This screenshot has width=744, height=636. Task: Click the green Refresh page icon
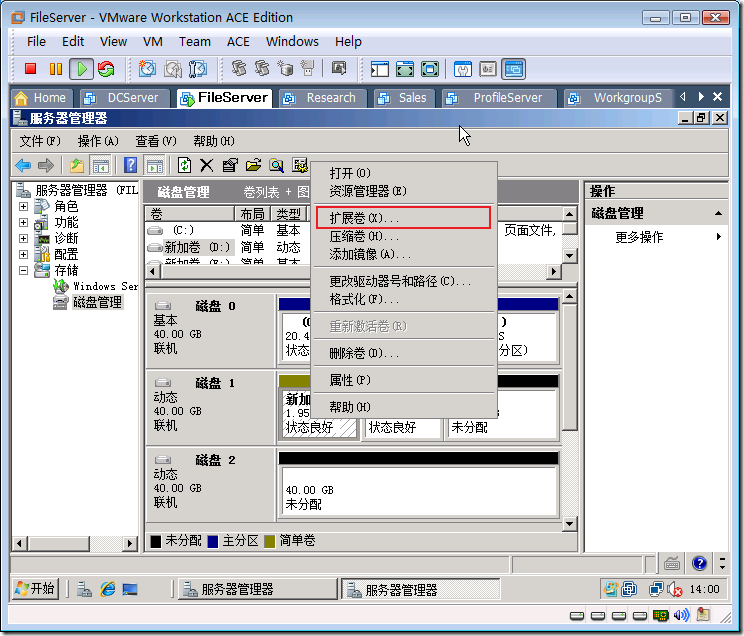coord(184,165)
